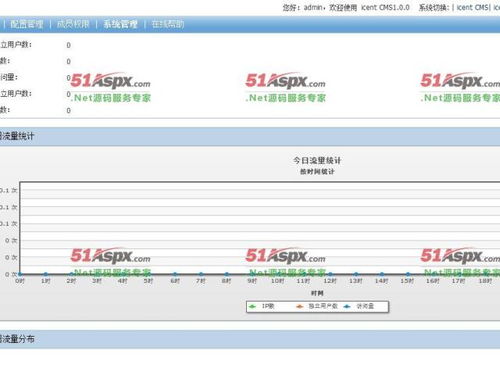Switch system to icent CMS link
Image resolution: width=500 pixels, height=375 pixels.
coord(473,7)
